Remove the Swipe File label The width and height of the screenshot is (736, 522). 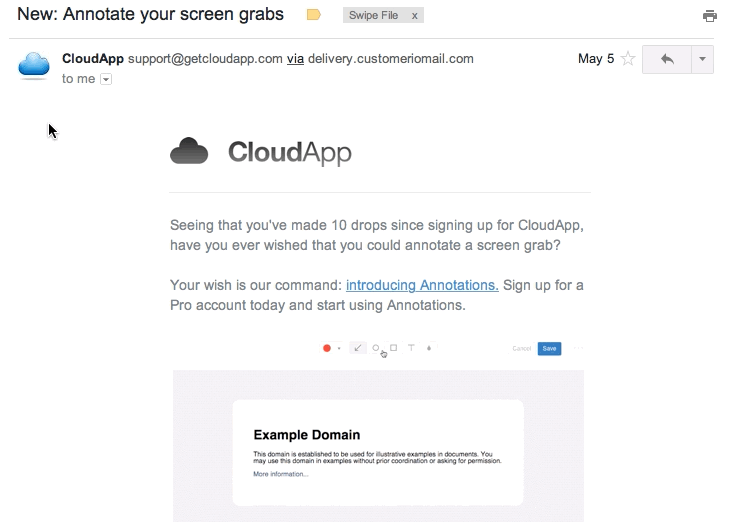(x=415, y=16)
